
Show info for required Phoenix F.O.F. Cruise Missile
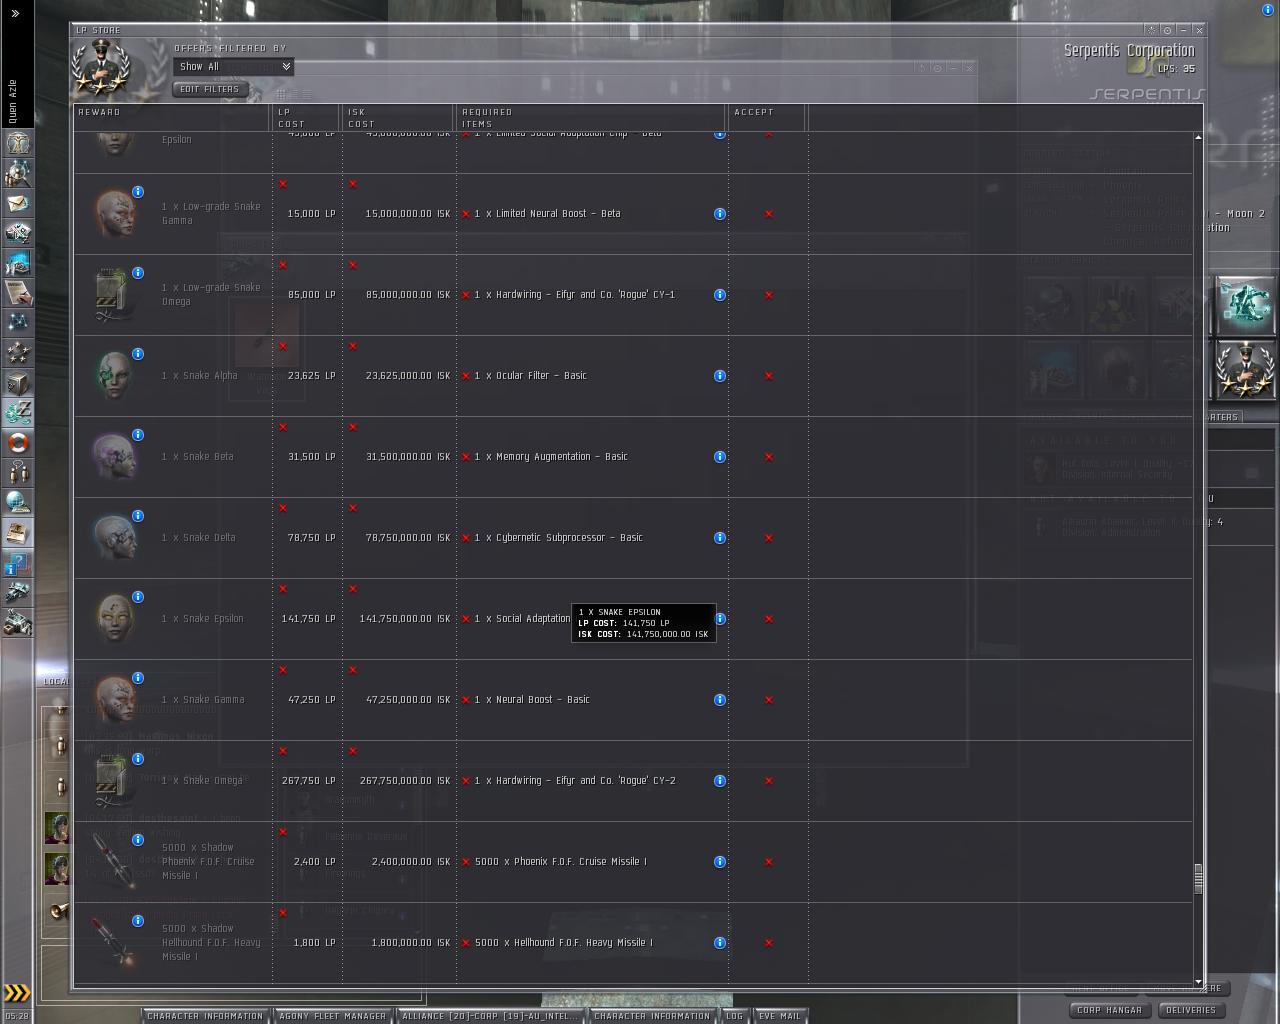[x=719, y=862]
